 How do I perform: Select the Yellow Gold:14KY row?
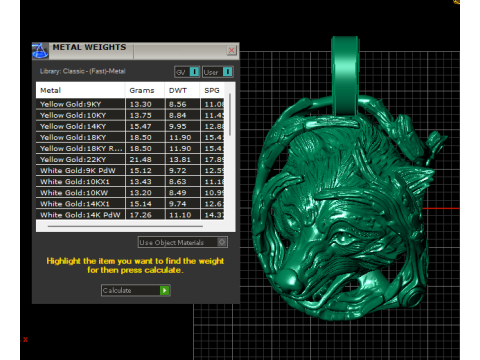coord(130,126)
